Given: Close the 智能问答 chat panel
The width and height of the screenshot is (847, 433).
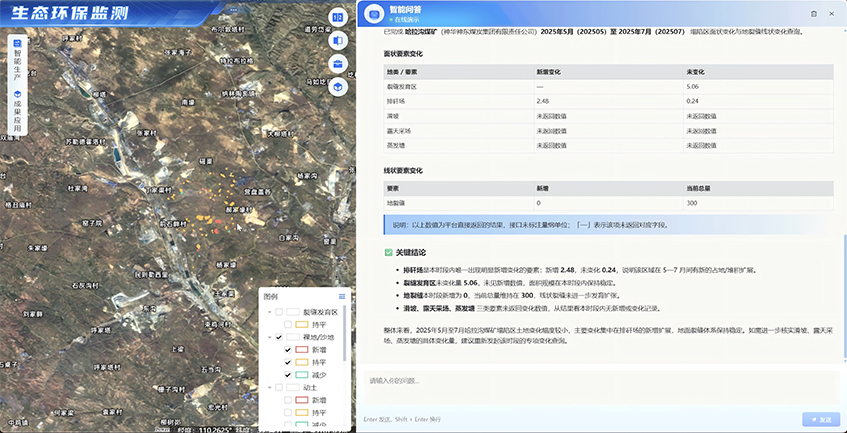Looking at the screenshot, I should tap(831, 14).
